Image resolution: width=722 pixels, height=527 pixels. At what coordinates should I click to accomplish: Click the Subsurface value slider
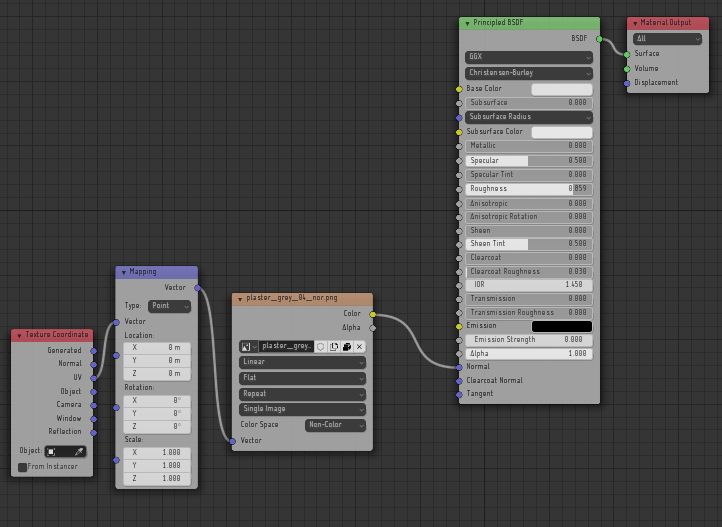click(x=529, y=103)
